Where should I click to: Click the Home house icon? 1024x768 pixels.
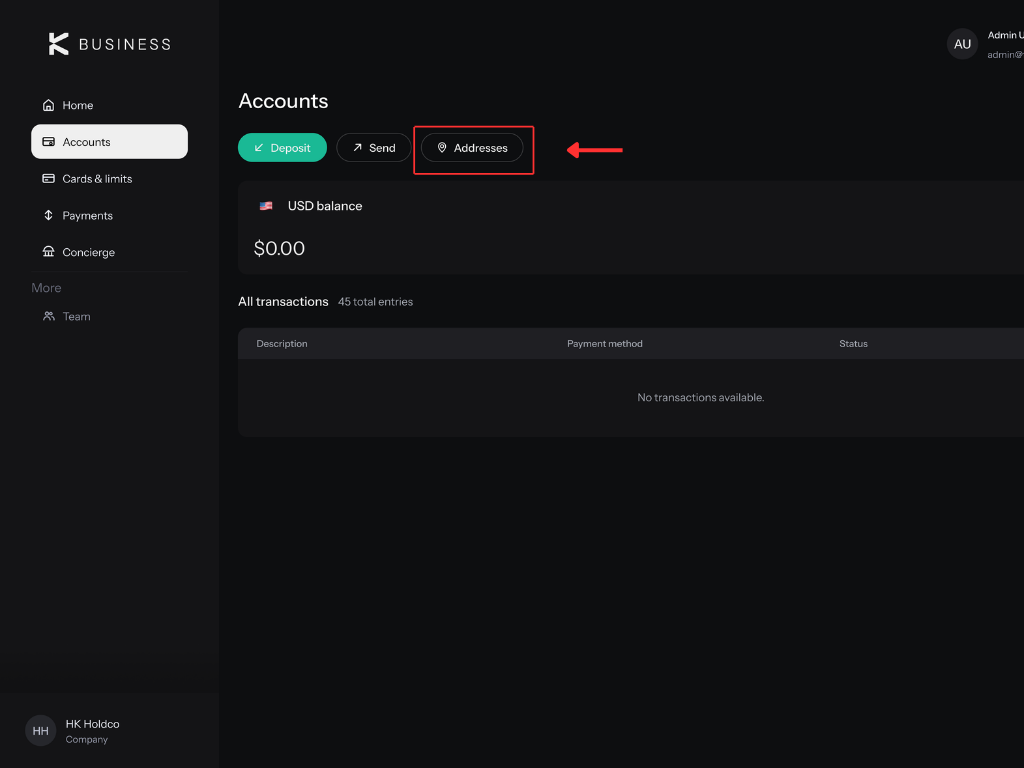pyautogui.click(x=48, y=105)
